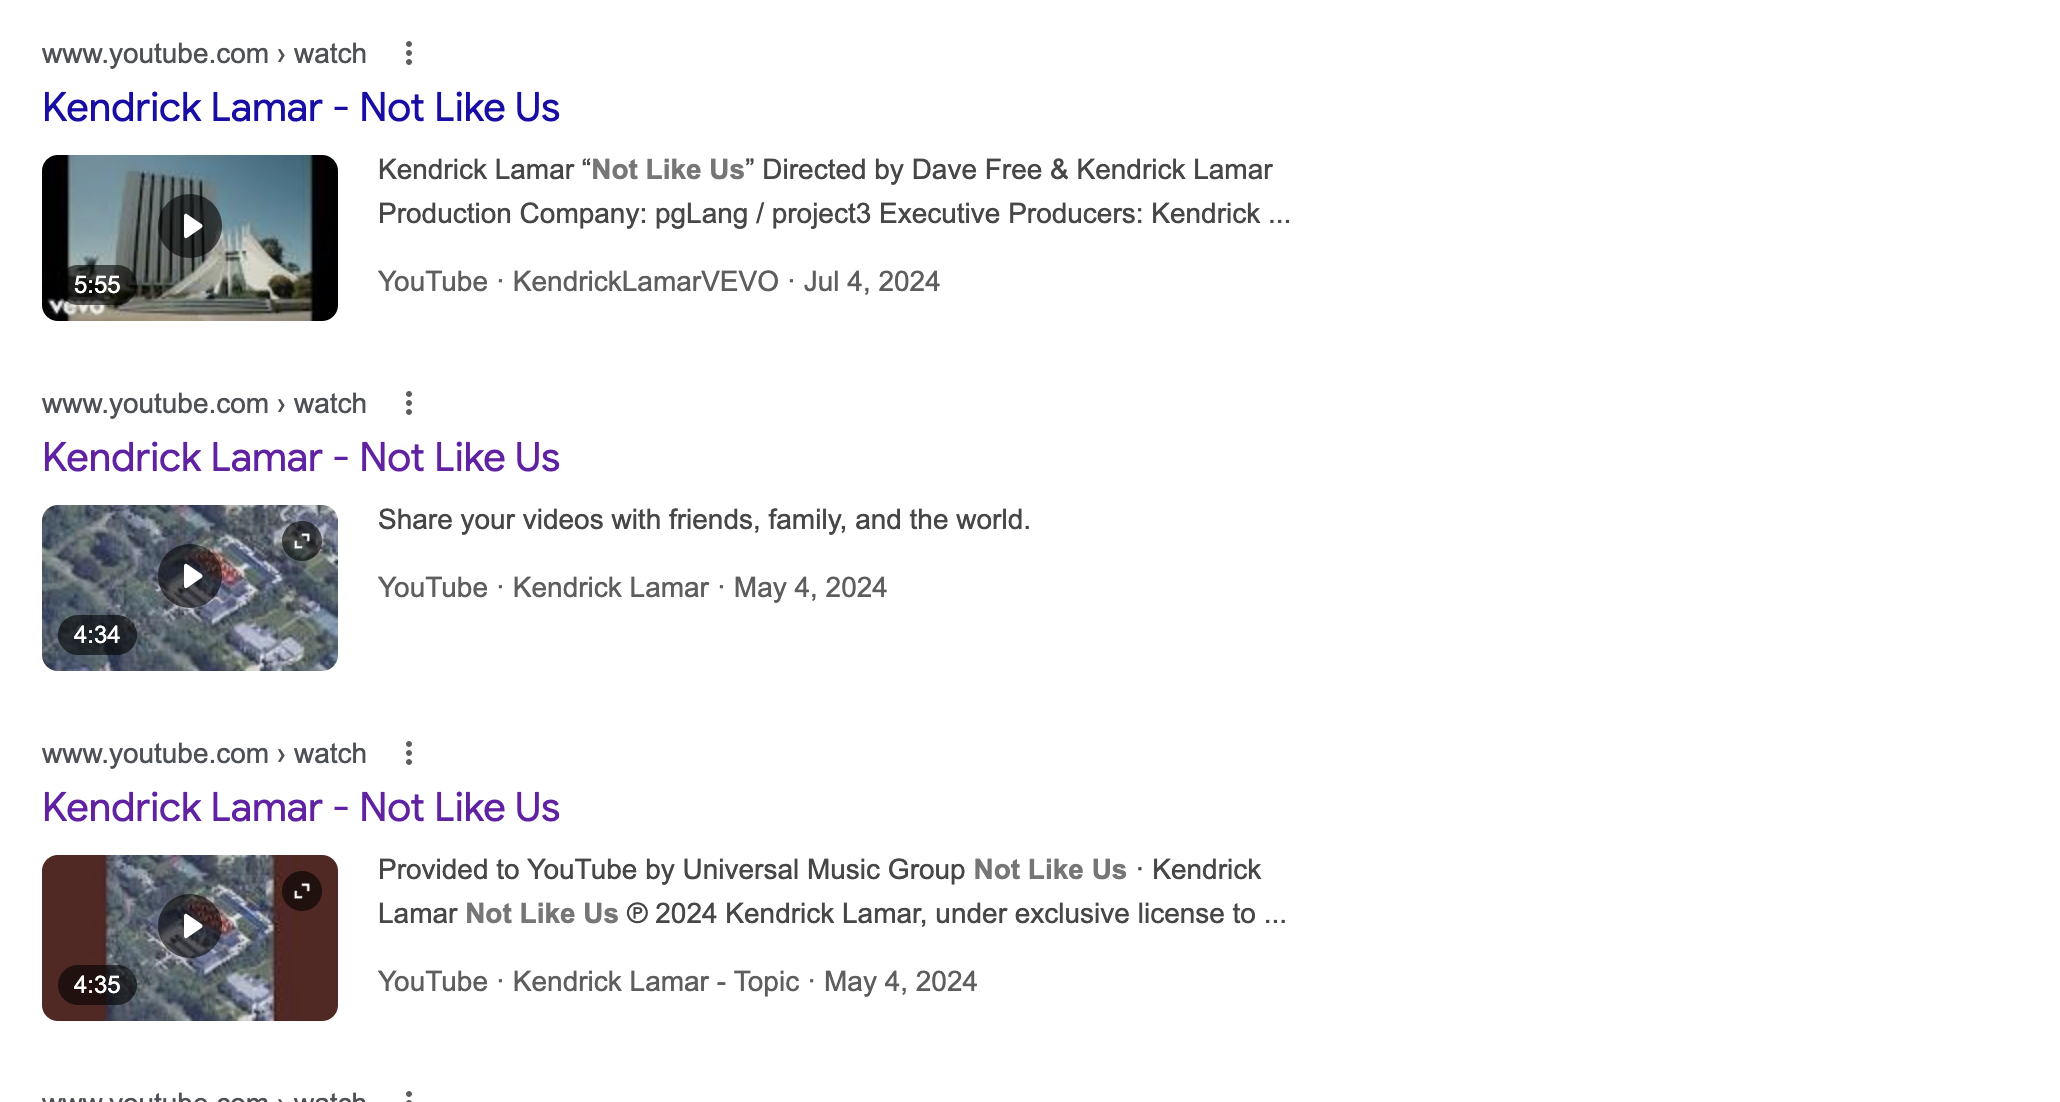Screen dimensions: 2060x1102
Task: Open first 'Kendrick Lamar - Not Like Us' blue title link
Action: point(300,108)
